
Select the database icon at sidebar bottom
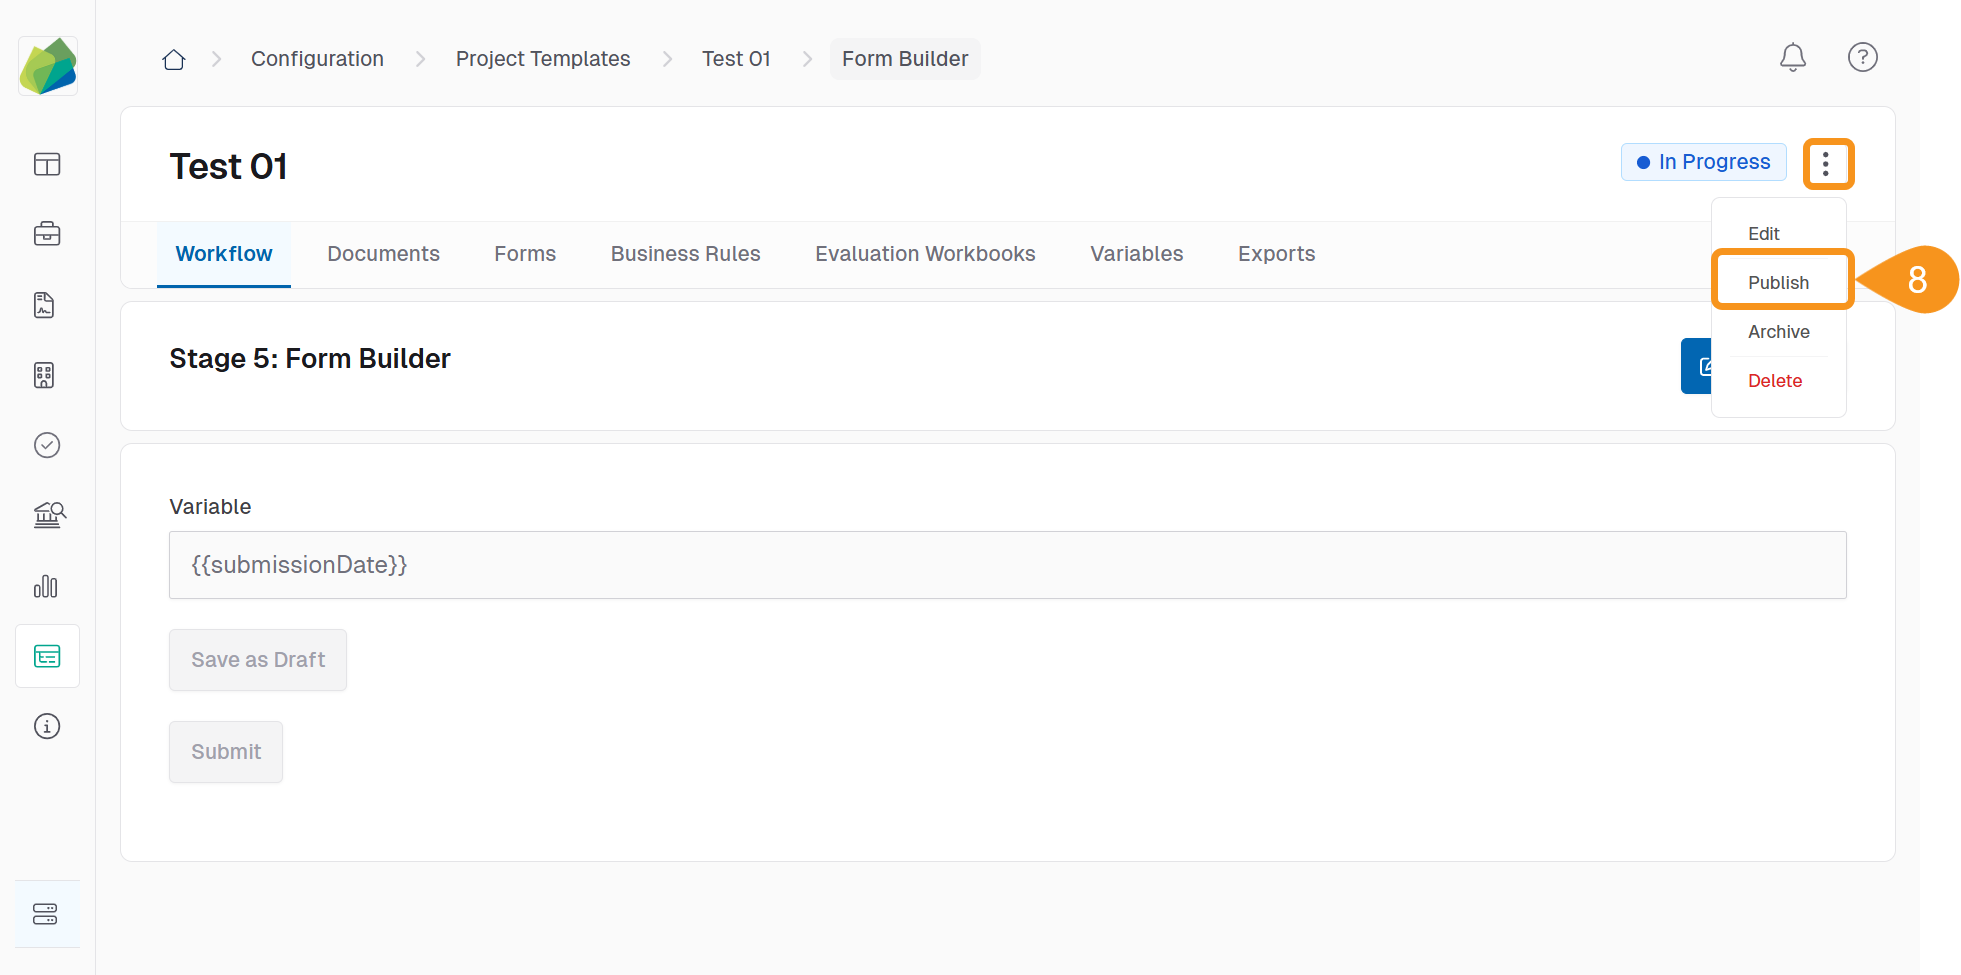47,913
